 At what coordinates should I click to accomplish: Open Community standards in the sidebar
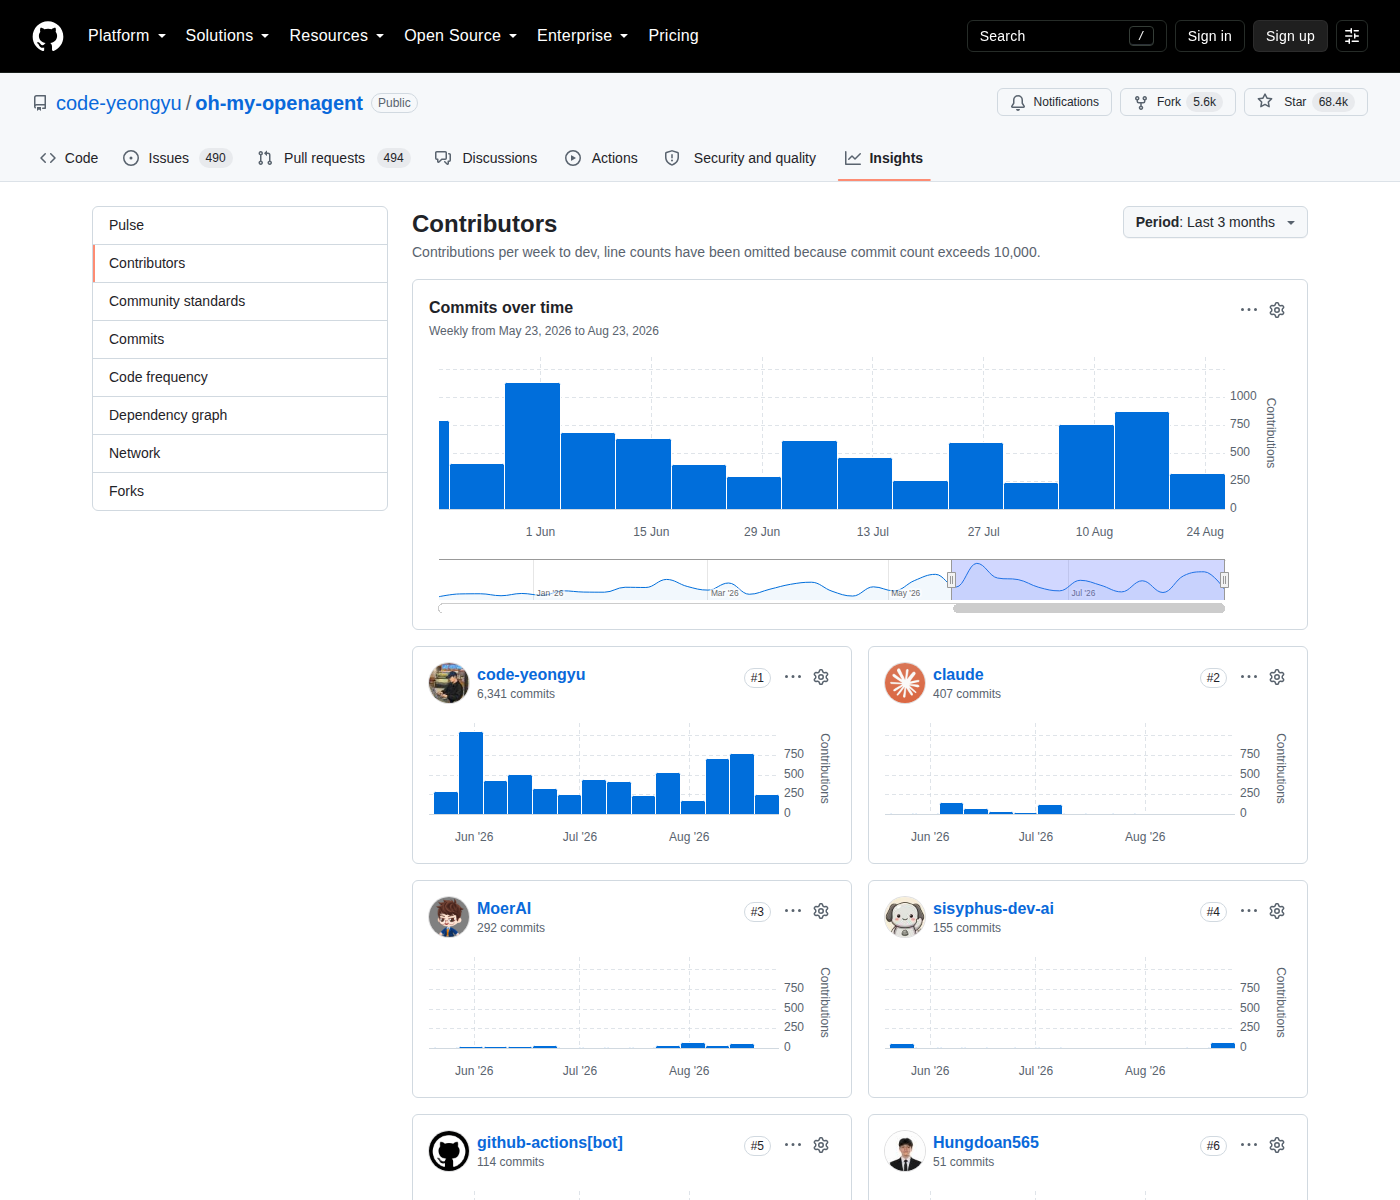[x=240, y=301]
